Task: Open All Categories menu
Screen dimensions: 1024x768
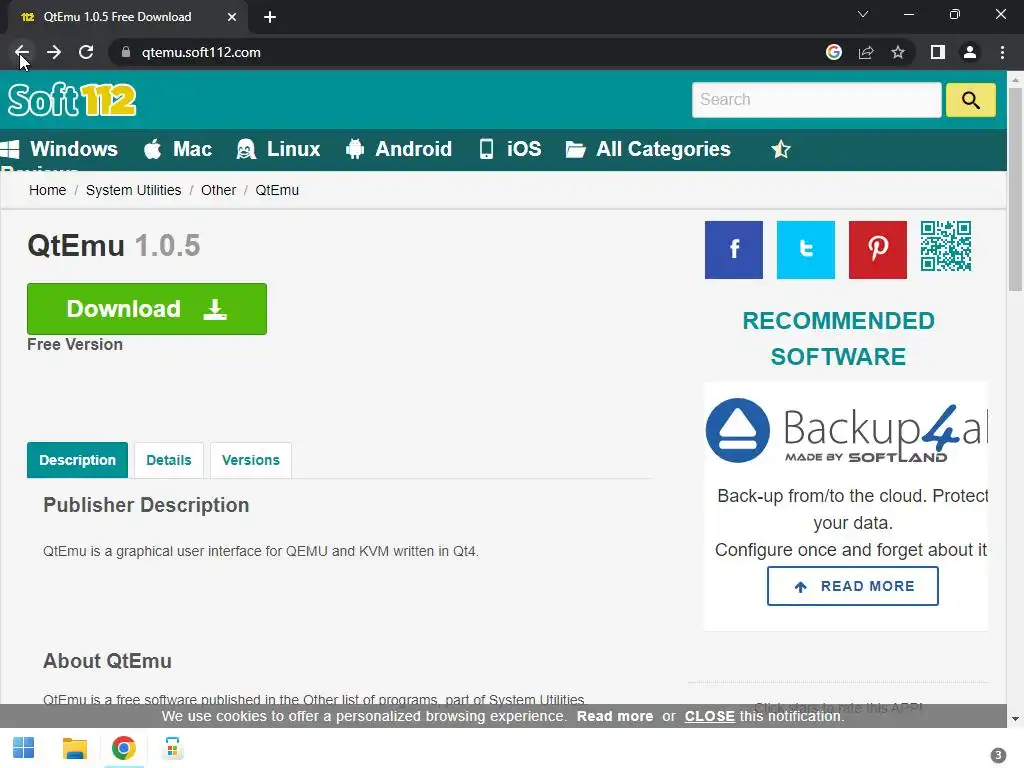Action: tap(648, 149)
